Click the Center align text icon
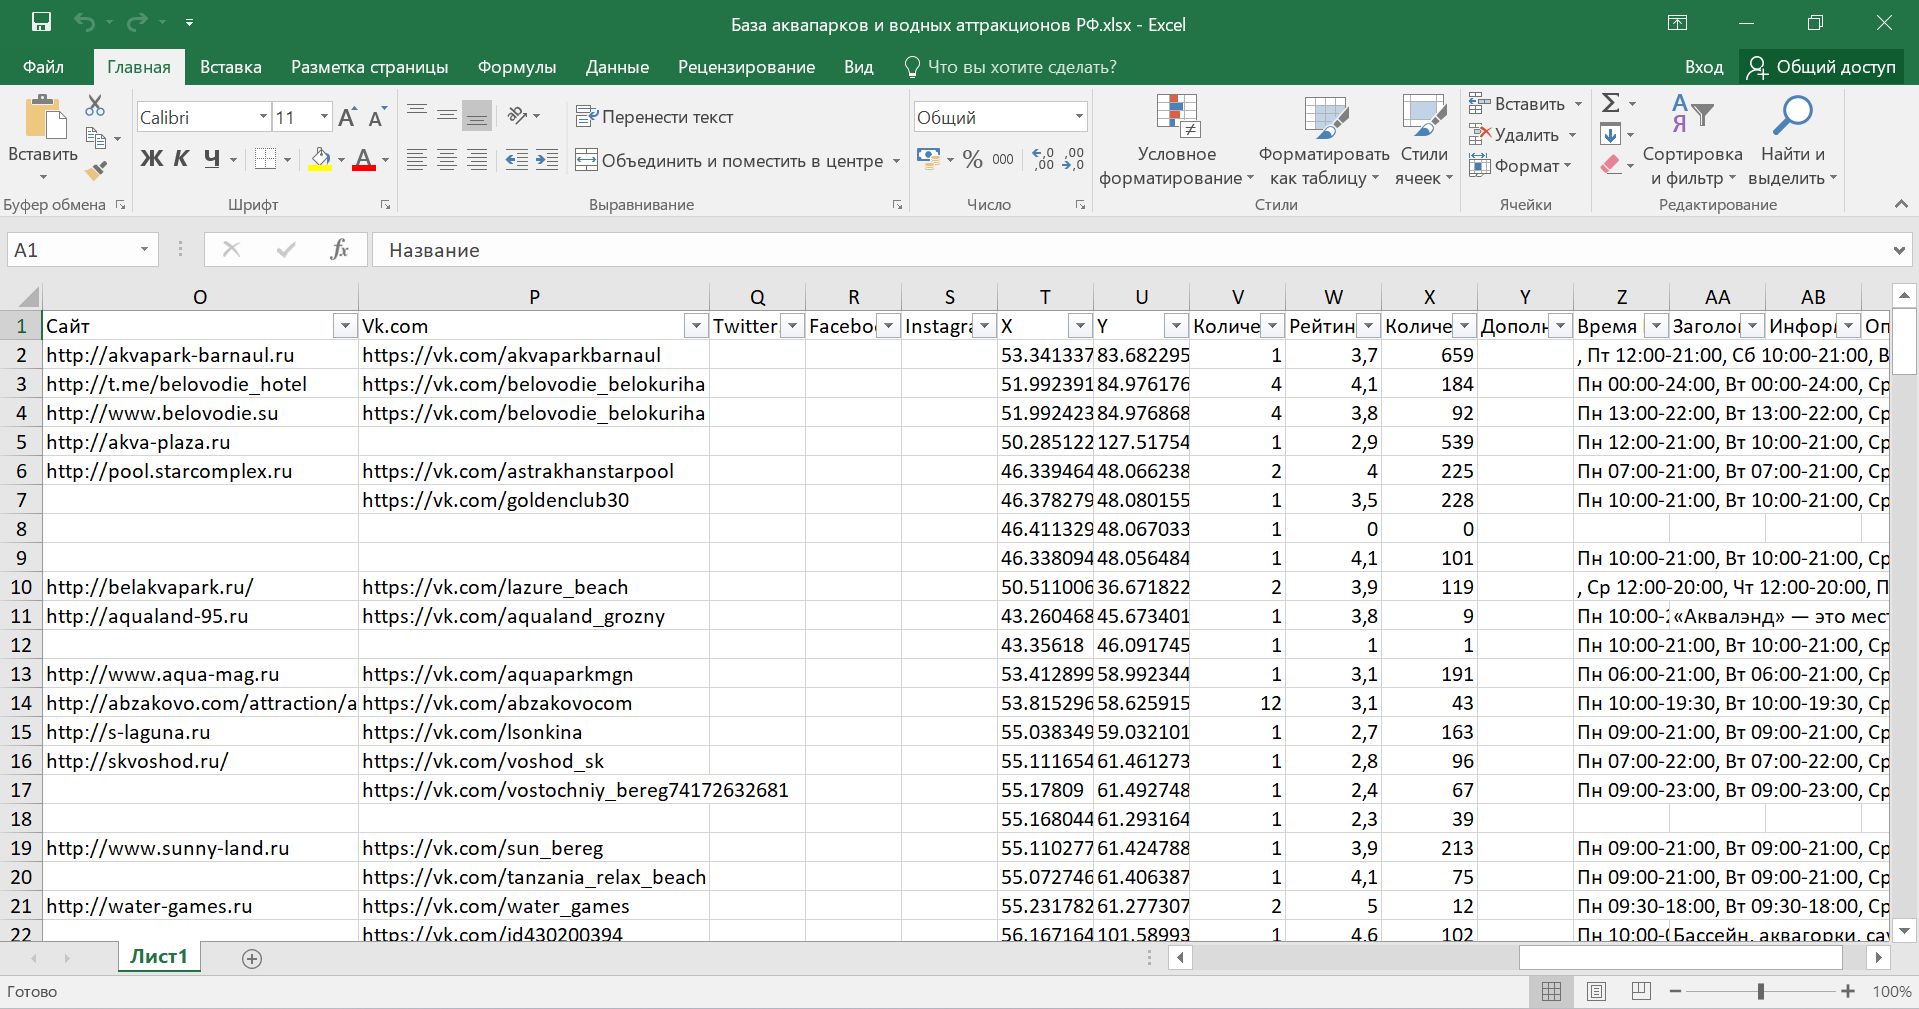This screenshot has width=1919, height=1009. (x=447, y=160)
